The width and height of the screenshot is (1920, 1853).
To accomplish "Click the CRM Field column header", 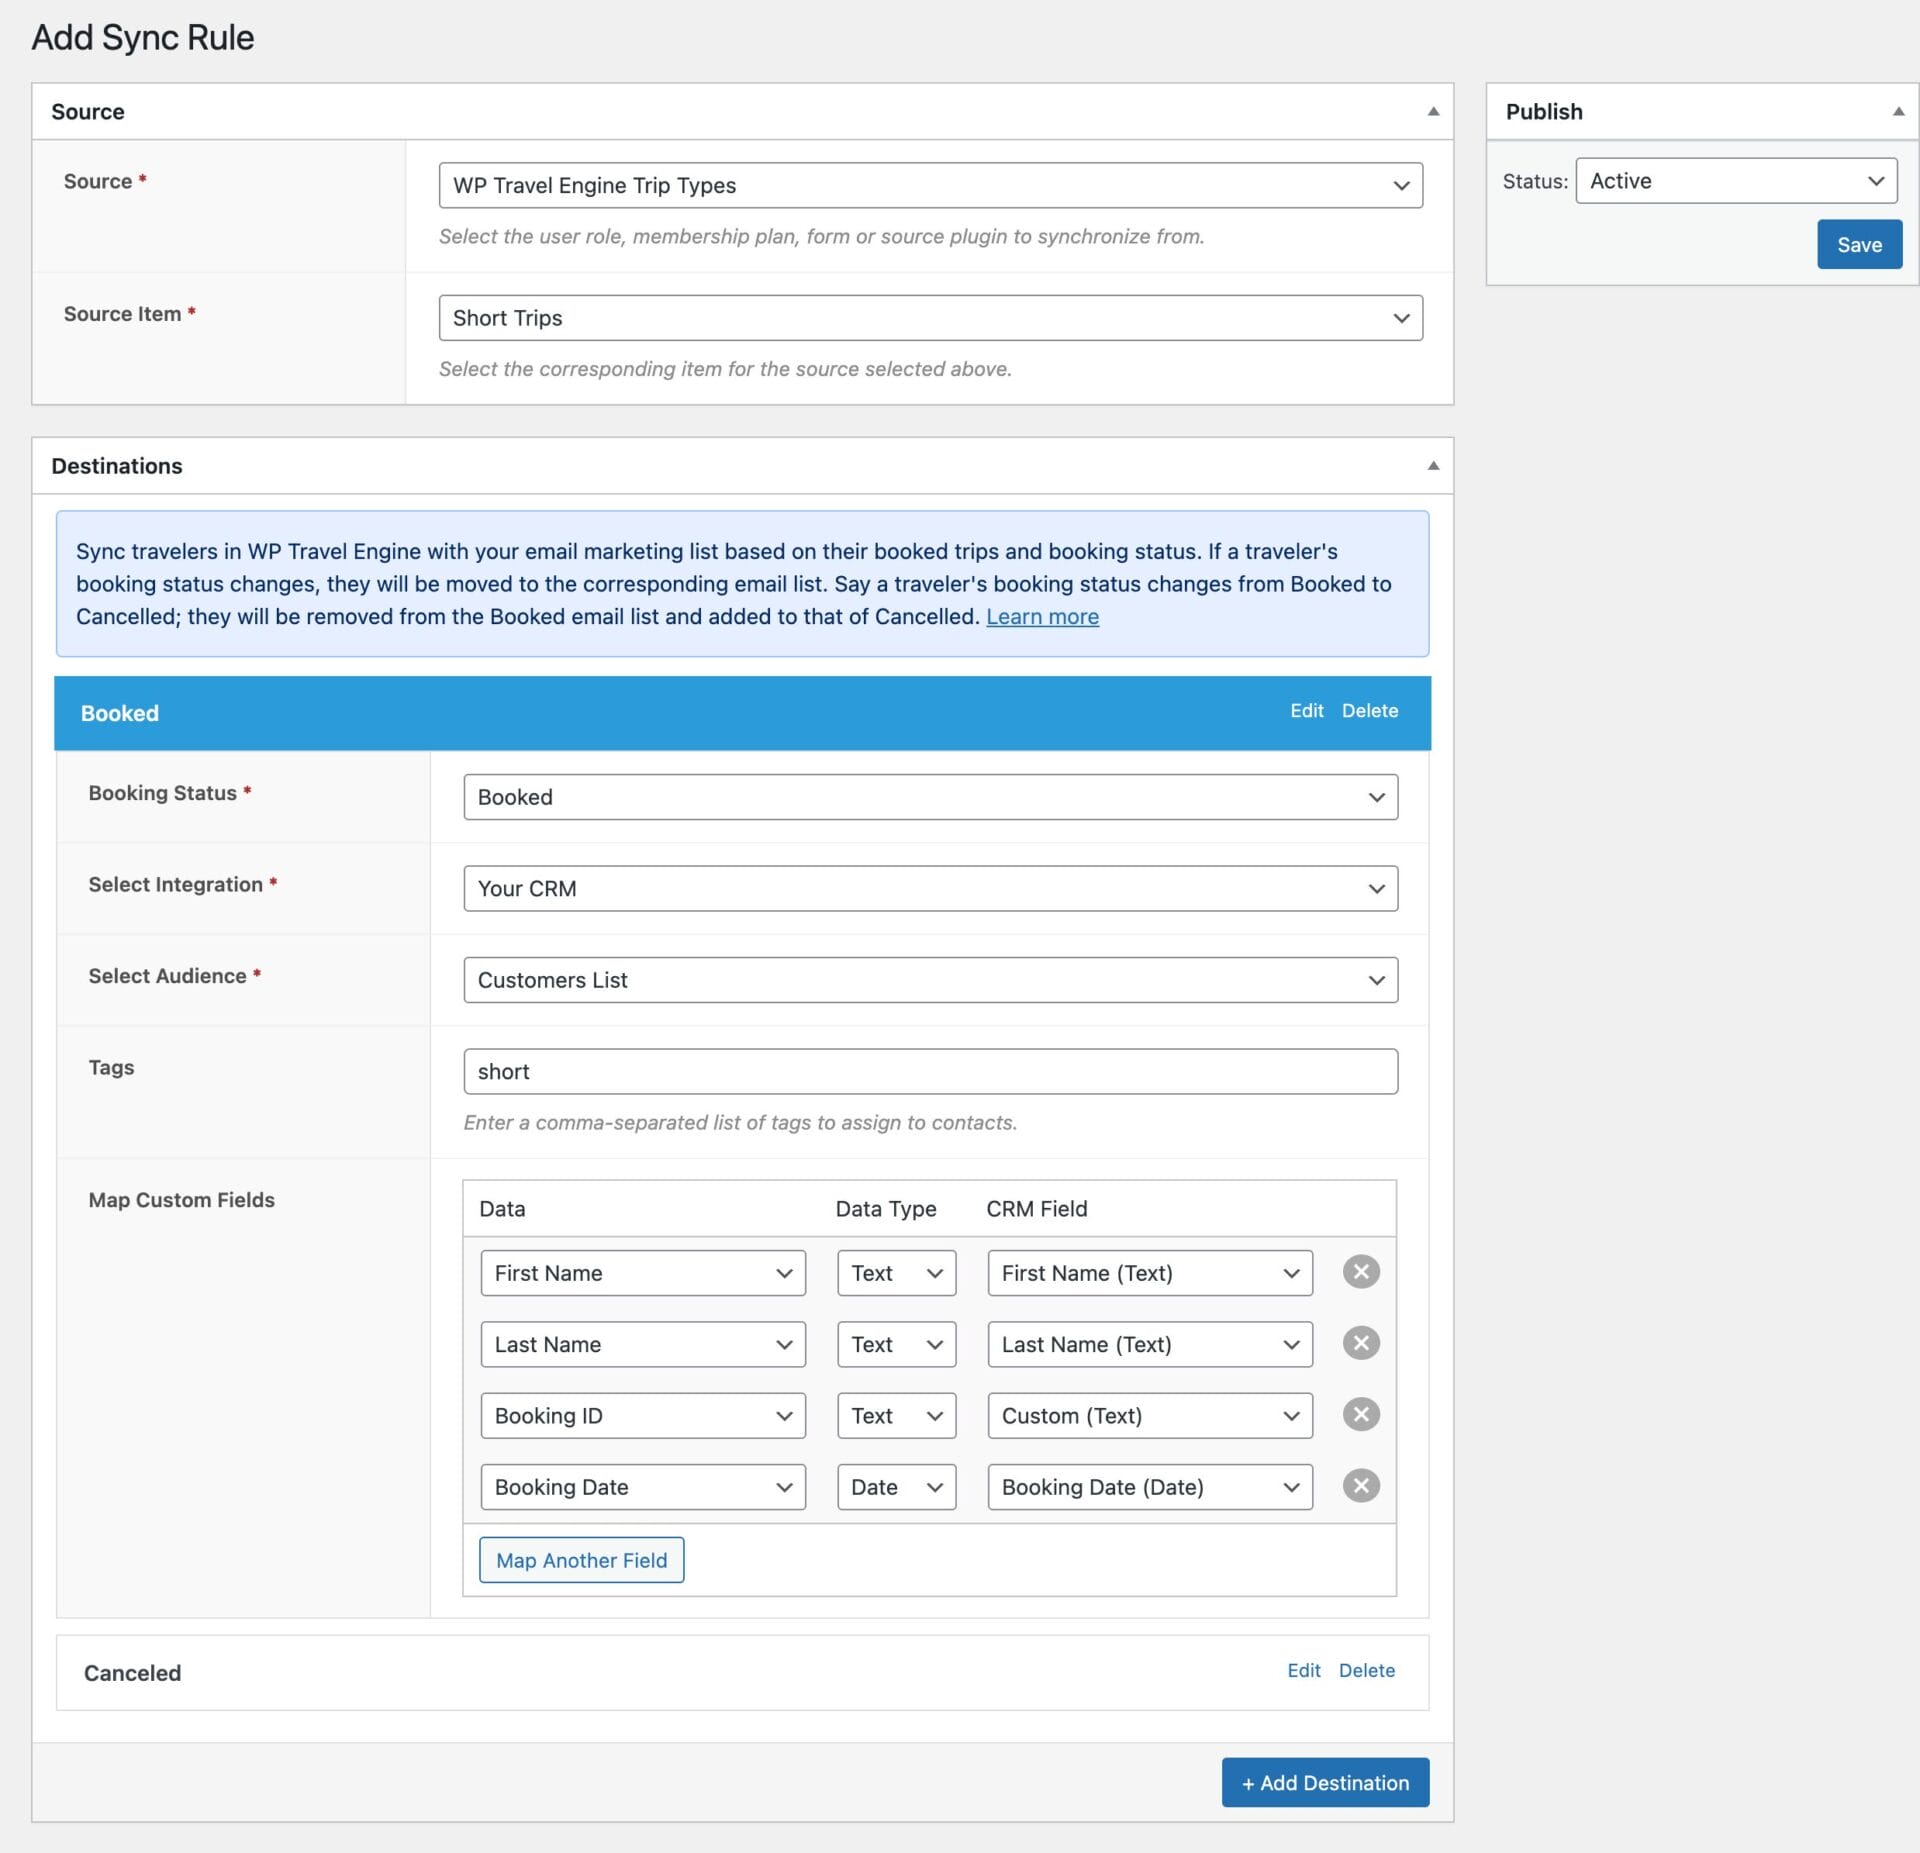I will [x=1036, y=1209].
